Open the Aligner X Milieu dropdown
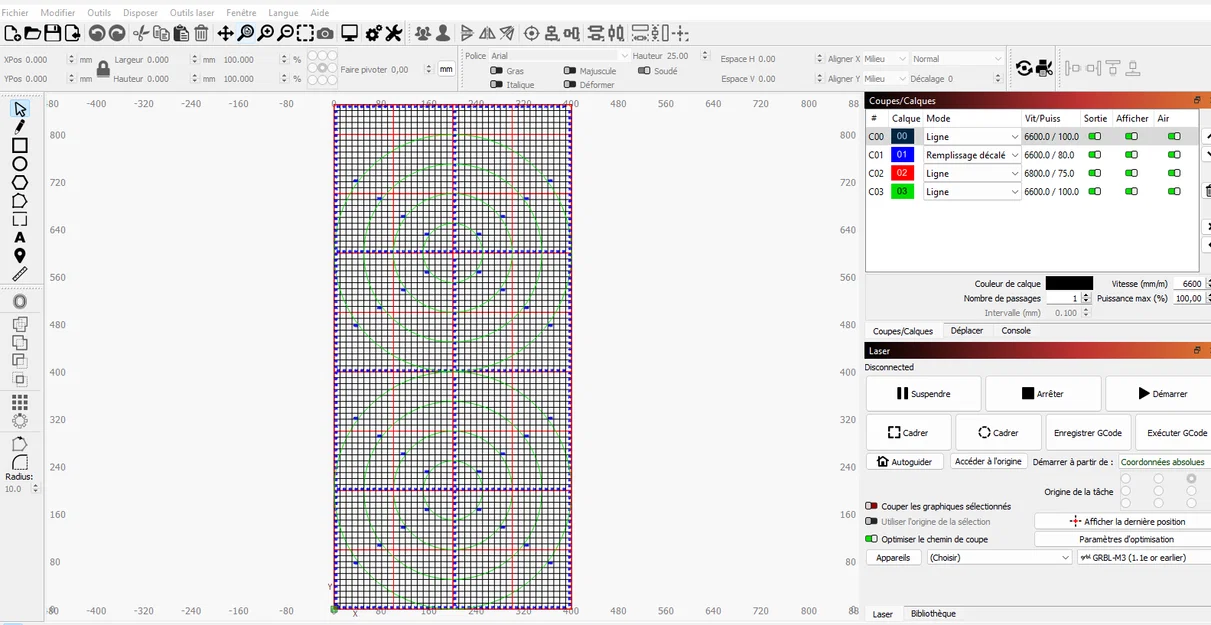The height and width of the screenshot is (625, 1211). click(885, 59)
